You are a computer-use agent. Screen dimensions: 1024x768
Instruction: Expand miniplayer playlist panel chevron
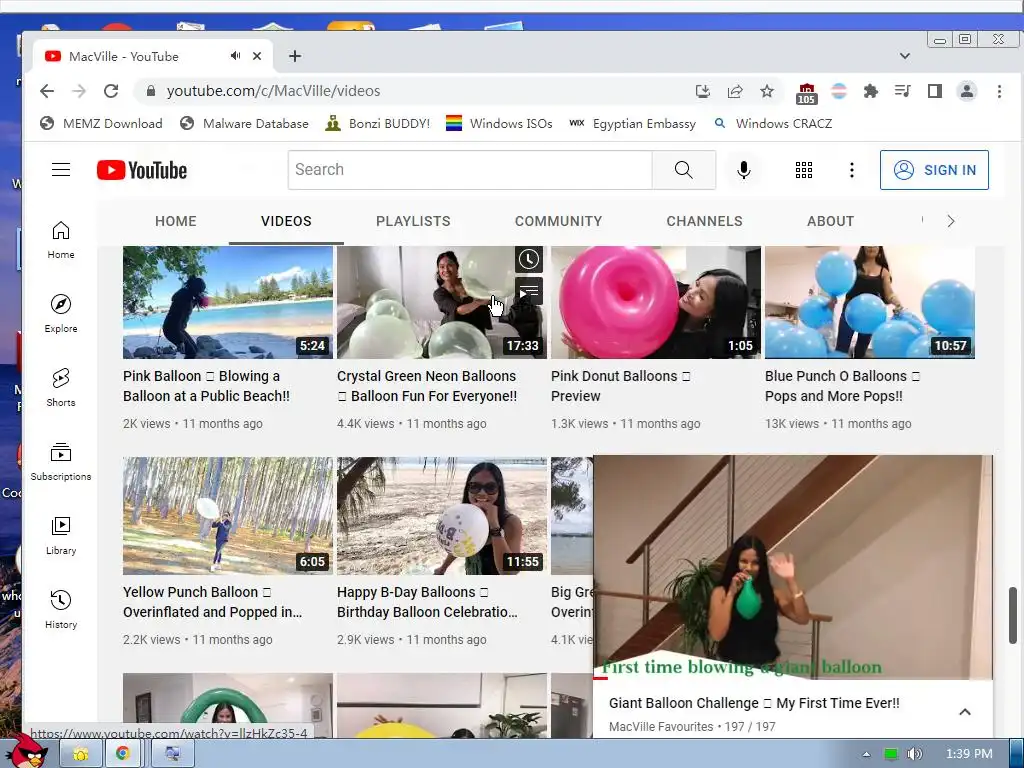click(965, 712)
